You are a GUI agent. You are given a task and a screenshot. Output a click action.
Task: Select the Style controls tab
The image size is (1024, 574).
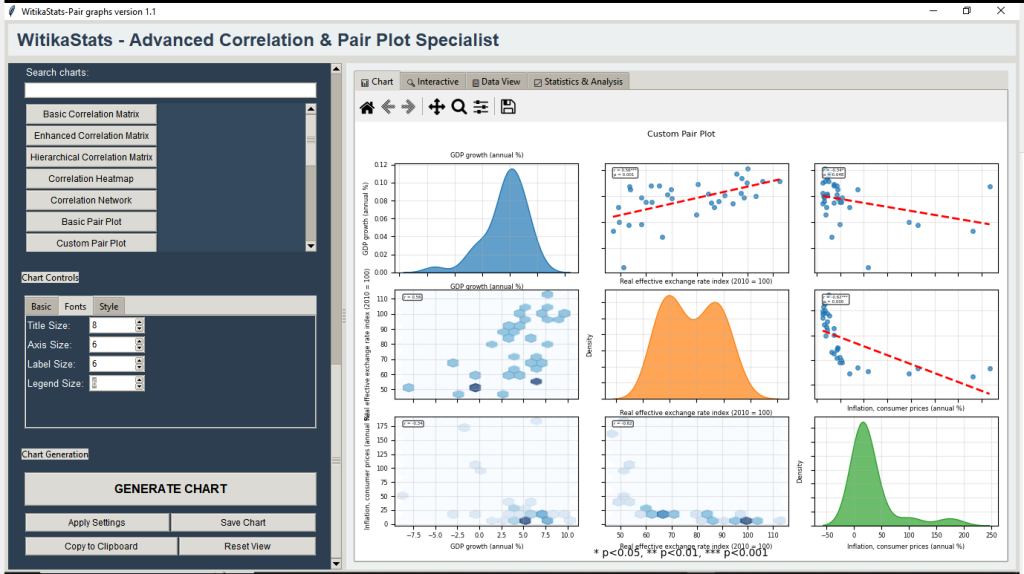(x=109, y=306)
